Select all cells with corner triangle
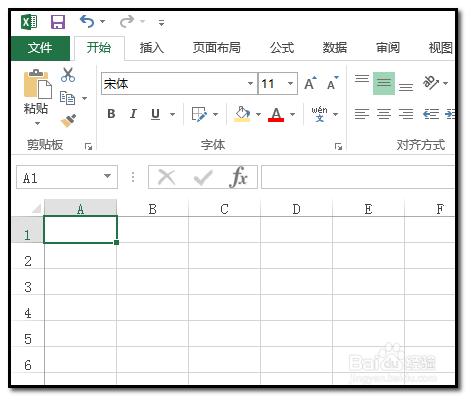 pyautogui.click(x=36, y=208)
